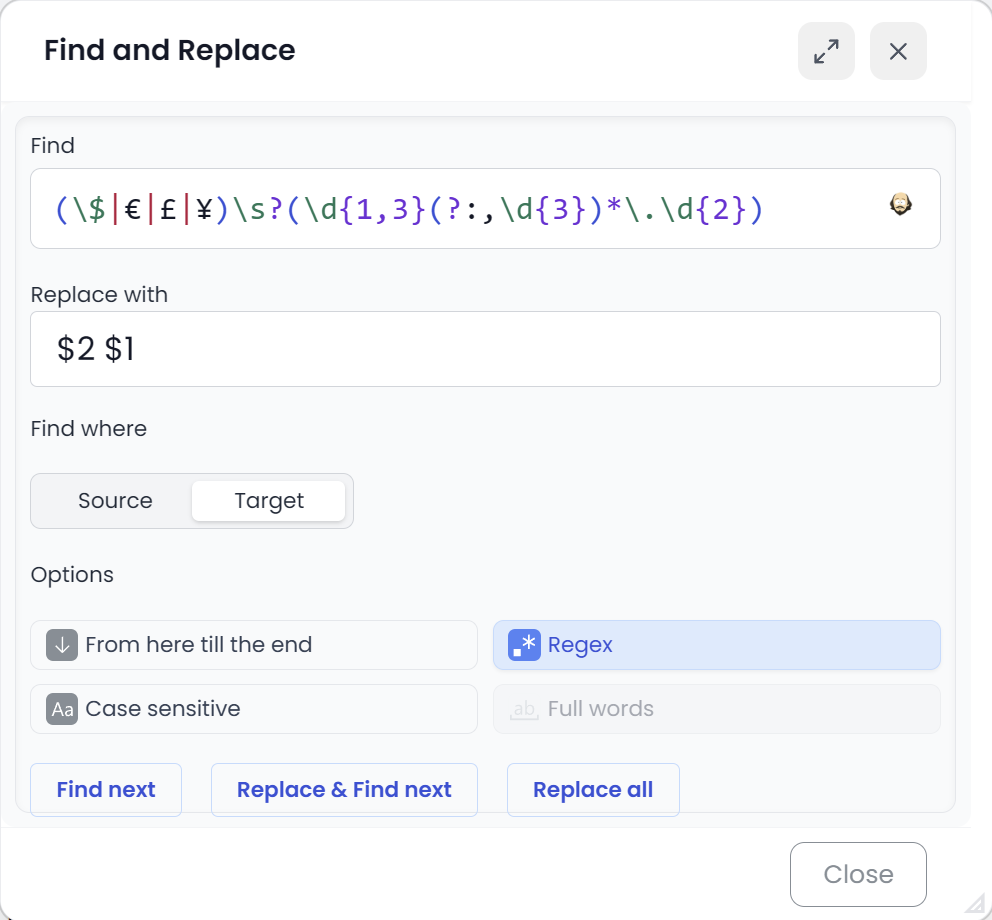The width and height of the screenshot is (992, 920).
Task: Click the Find next button
Action: pyautogui.click(x=105, y=789)
